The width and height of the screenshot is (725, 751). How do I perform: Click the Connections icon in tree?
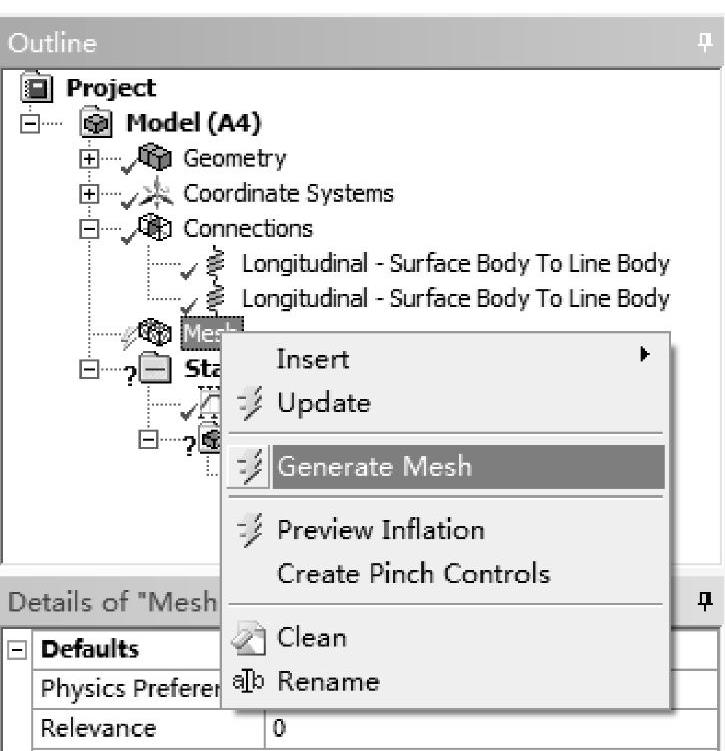(155, 229)
